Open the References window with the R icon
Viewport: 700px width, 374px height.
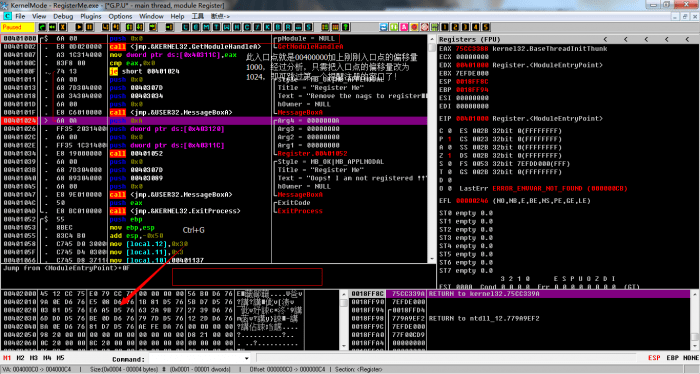click(288, 27)
